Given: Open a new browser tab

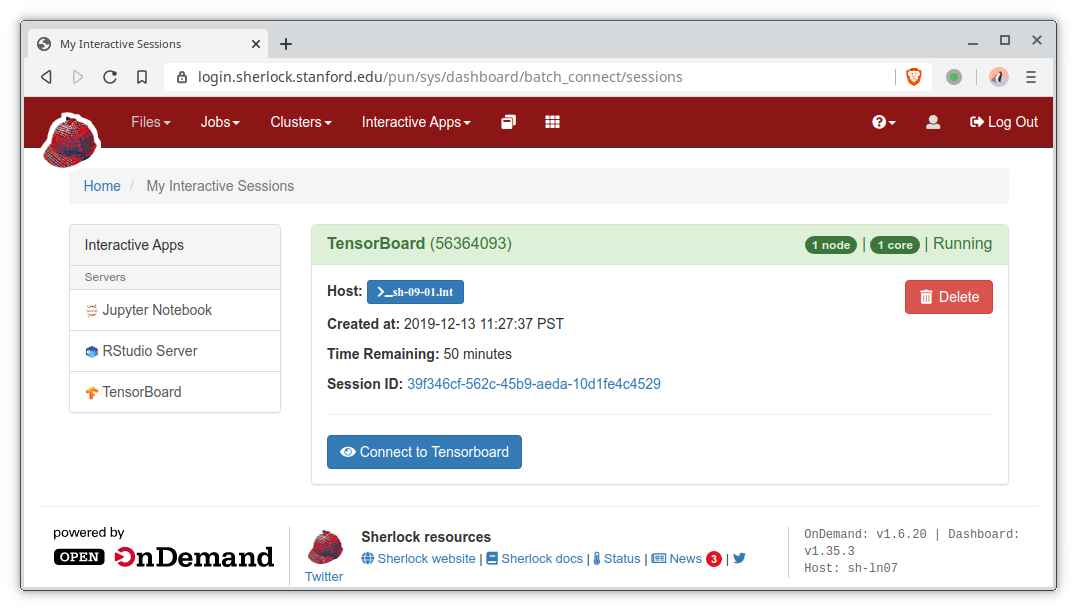Looking at the screenshot, I should (x=286, y=44).
